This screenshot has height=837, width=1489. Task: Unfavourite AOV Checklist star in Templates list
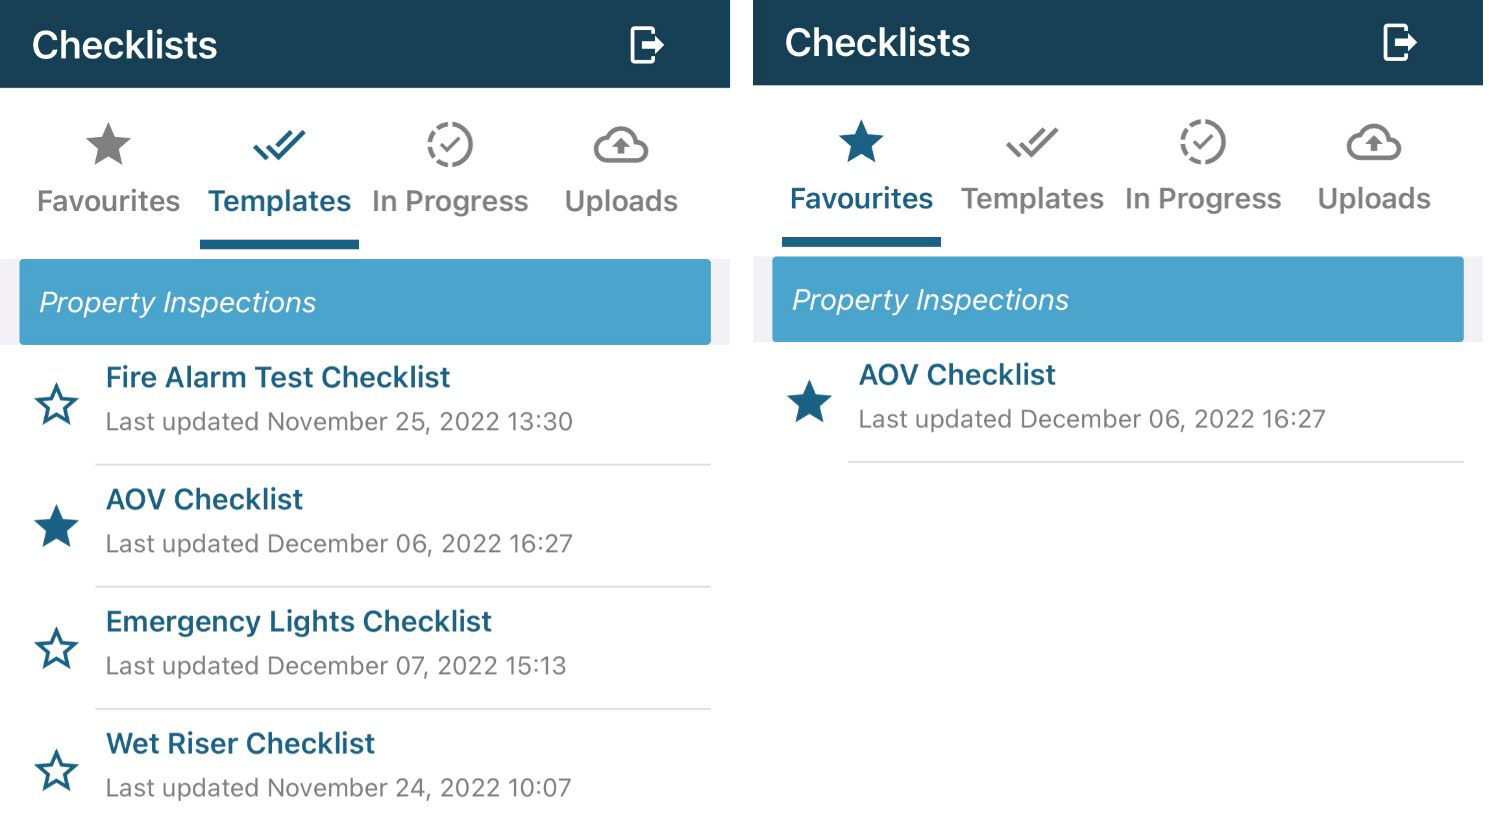(56, 526)
